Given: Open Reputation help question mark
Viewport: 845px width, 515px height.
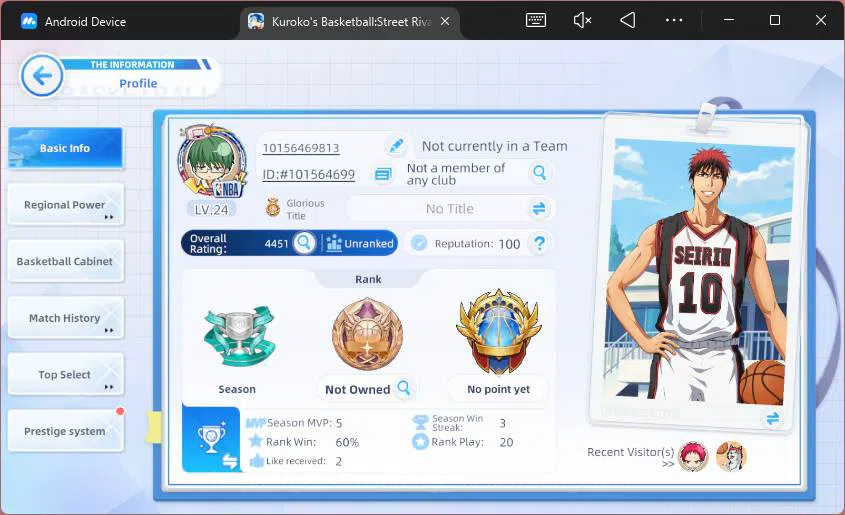Looking at the screenshot, I should 539,243.
